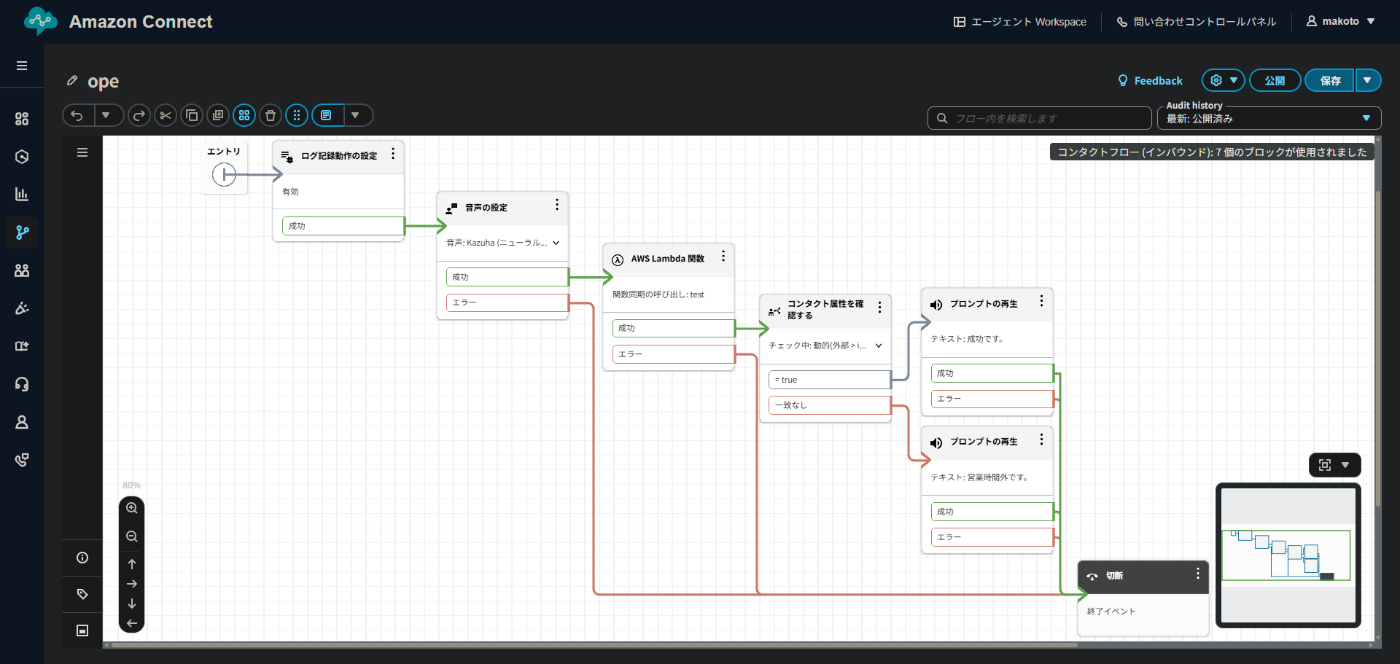Zoom in on the flow canvas

132,508
